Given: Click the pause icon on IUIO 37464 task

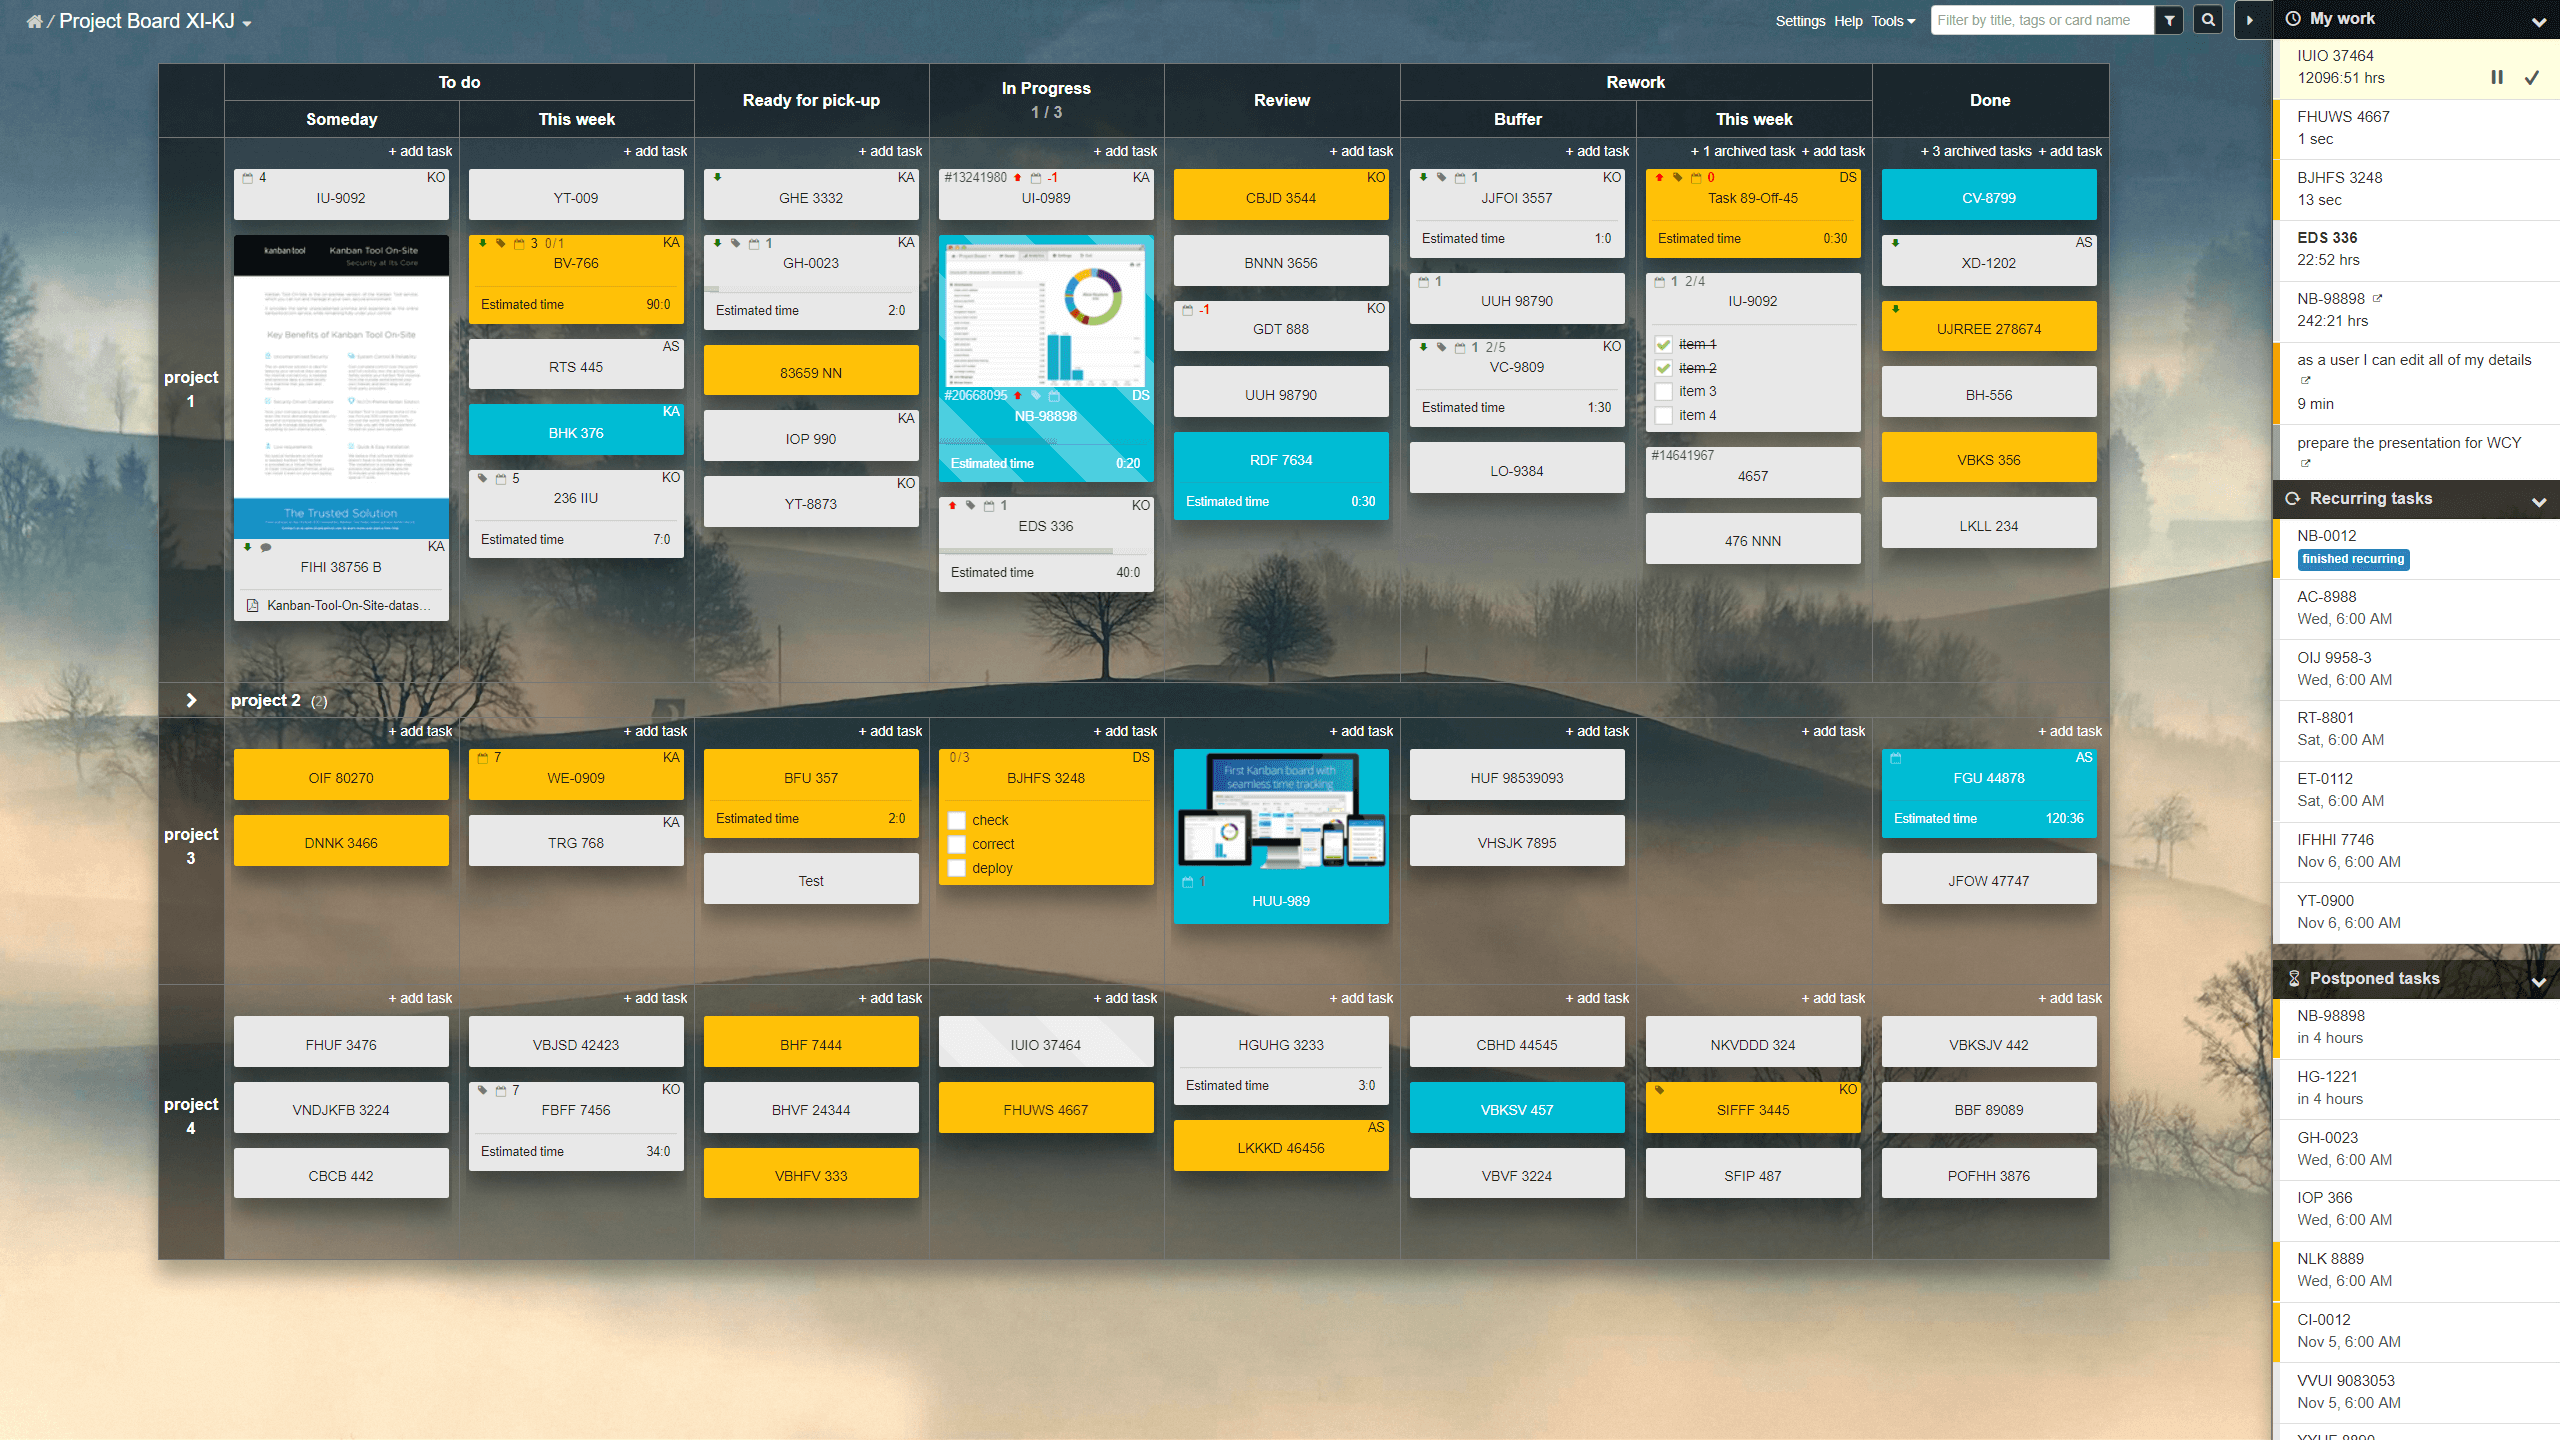Looking at the screenshot, I should click(x=2498, y=77).
